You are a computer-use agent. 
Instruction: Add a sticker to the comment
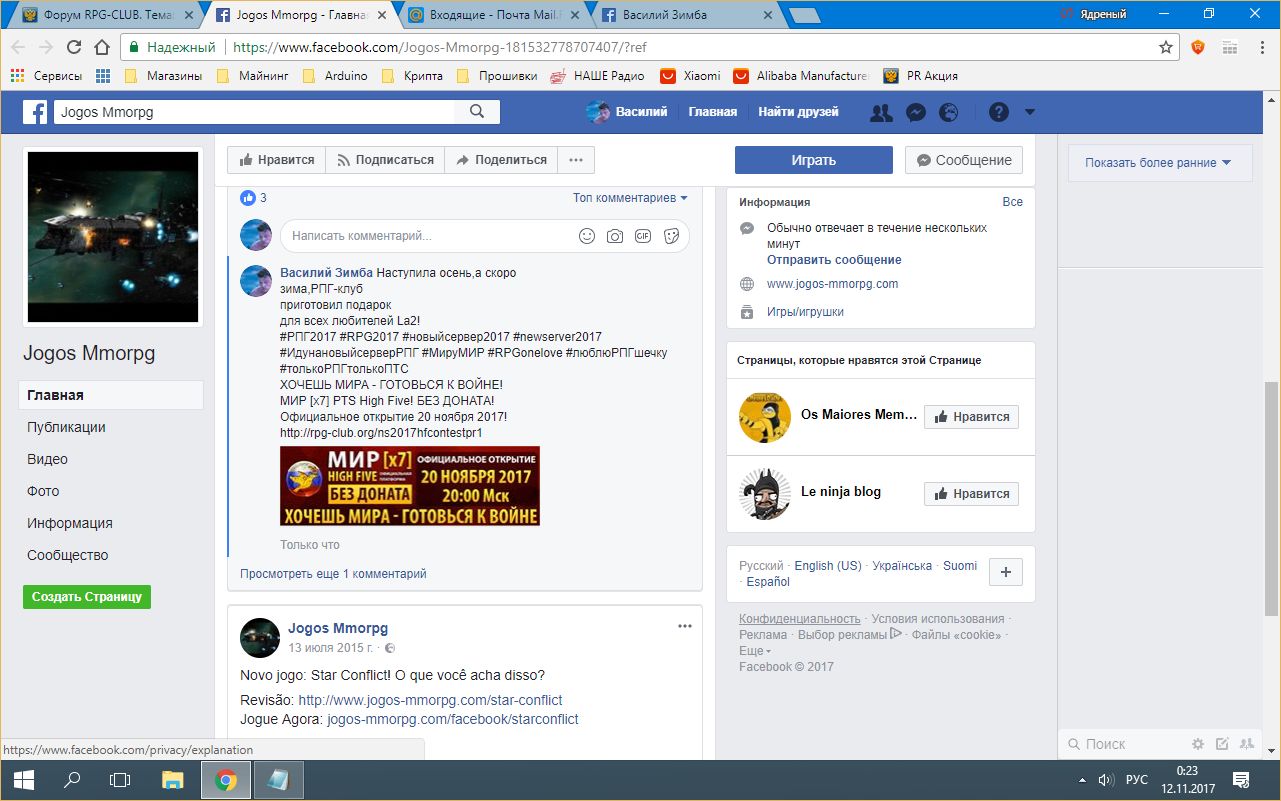coord(671,236)
